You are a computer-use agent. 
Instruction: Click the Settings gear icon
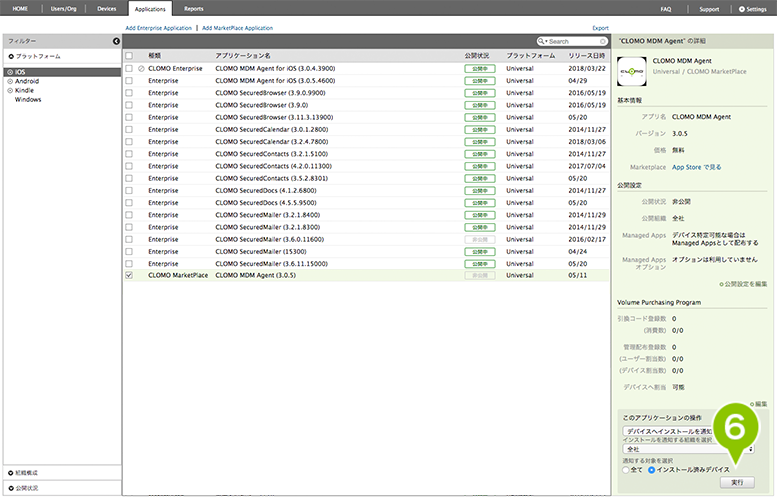tap(742, 9)
